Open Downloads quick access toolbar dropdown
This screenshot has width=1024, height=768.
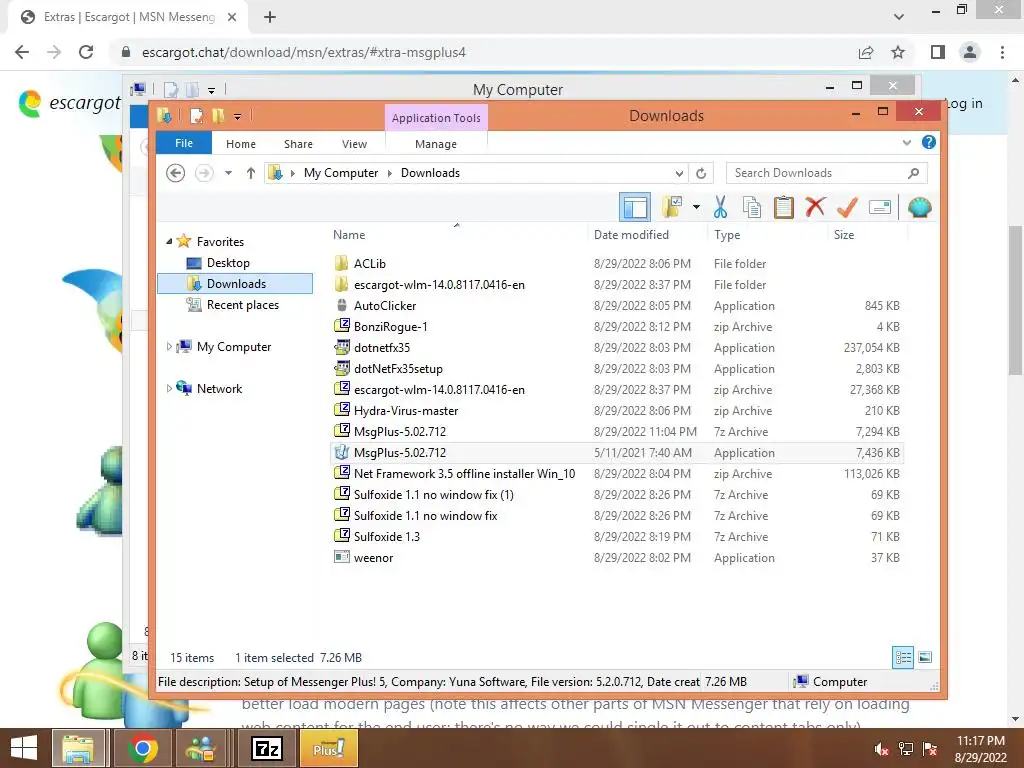coord(238,116)
